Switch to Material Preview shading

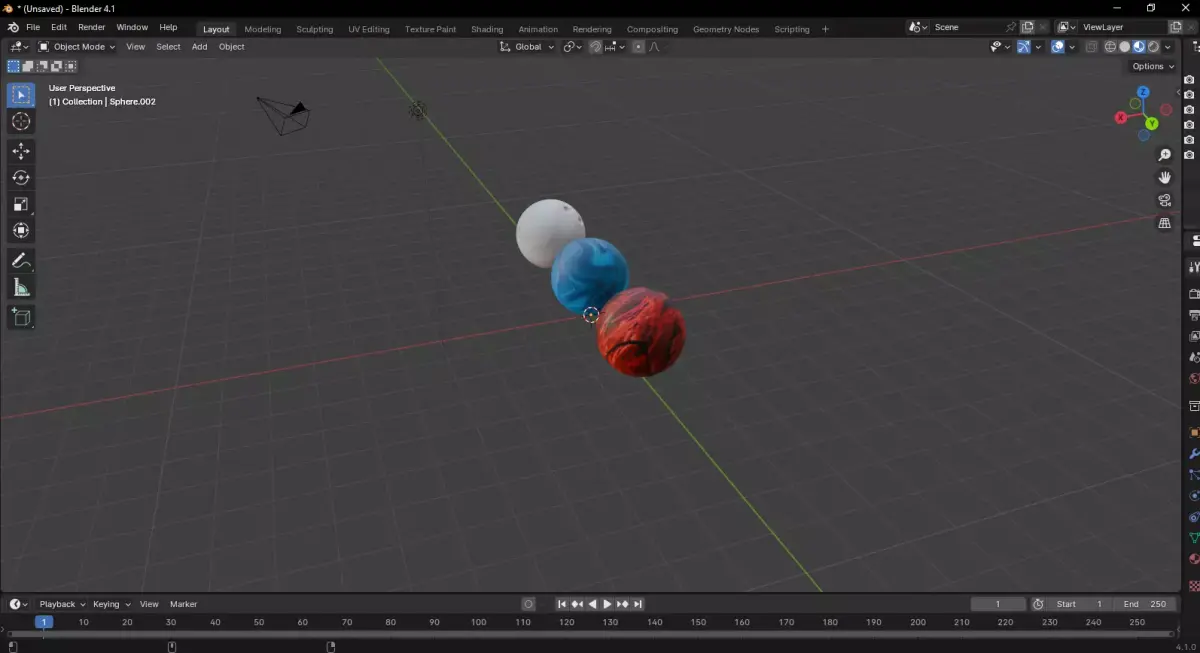pyautogui.click(x=1138, y=47)
